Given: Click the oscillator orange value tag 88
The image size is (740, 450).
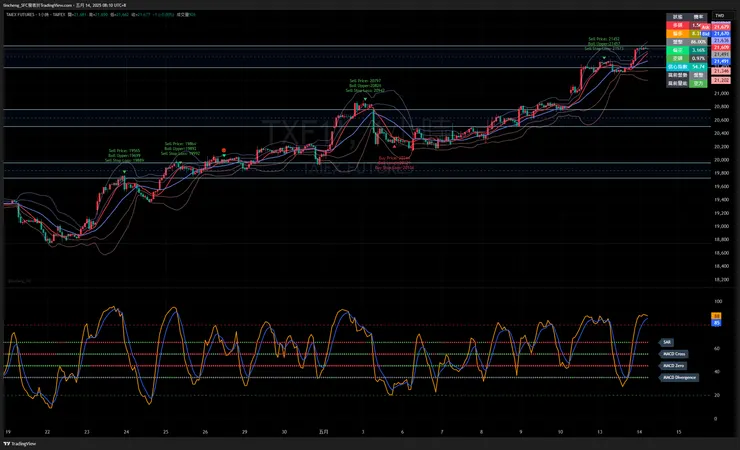Looking at the screenshot, I should coord(716,316).
